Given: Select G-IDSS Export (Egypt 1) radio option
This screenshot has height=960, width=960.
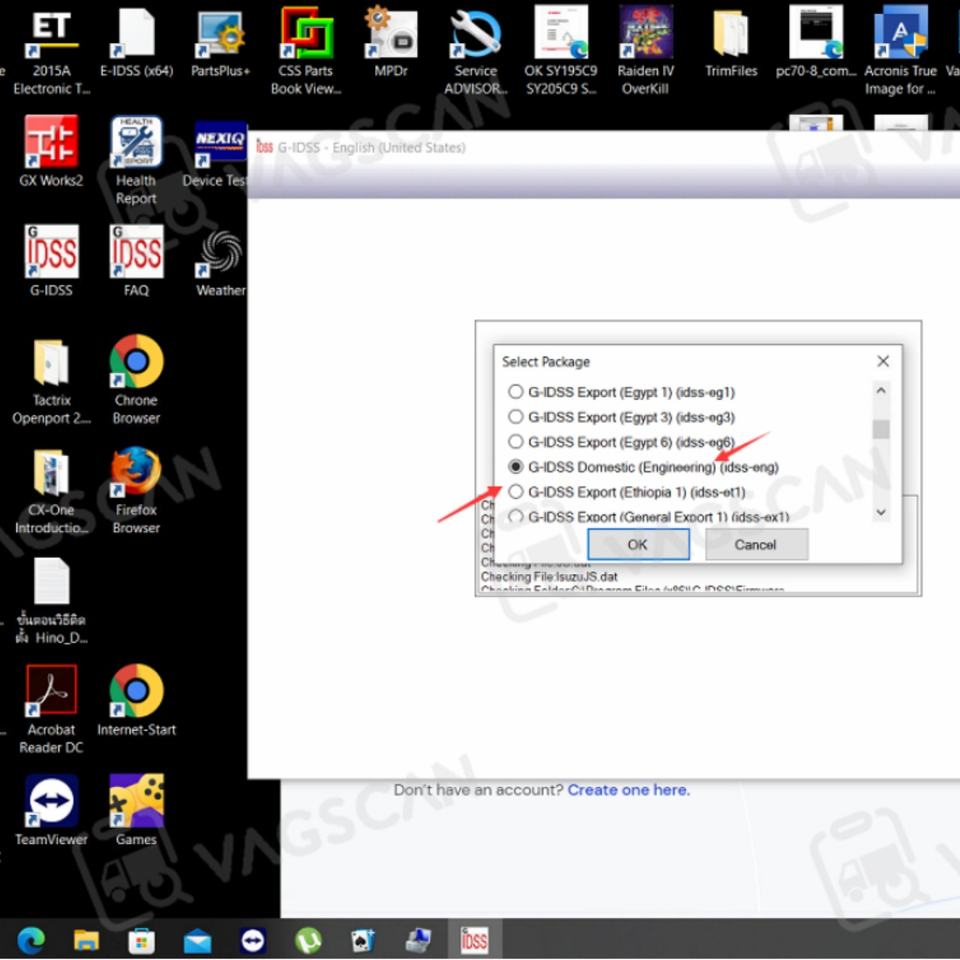Looking at the screenshot, I should (x=516, y=392).
